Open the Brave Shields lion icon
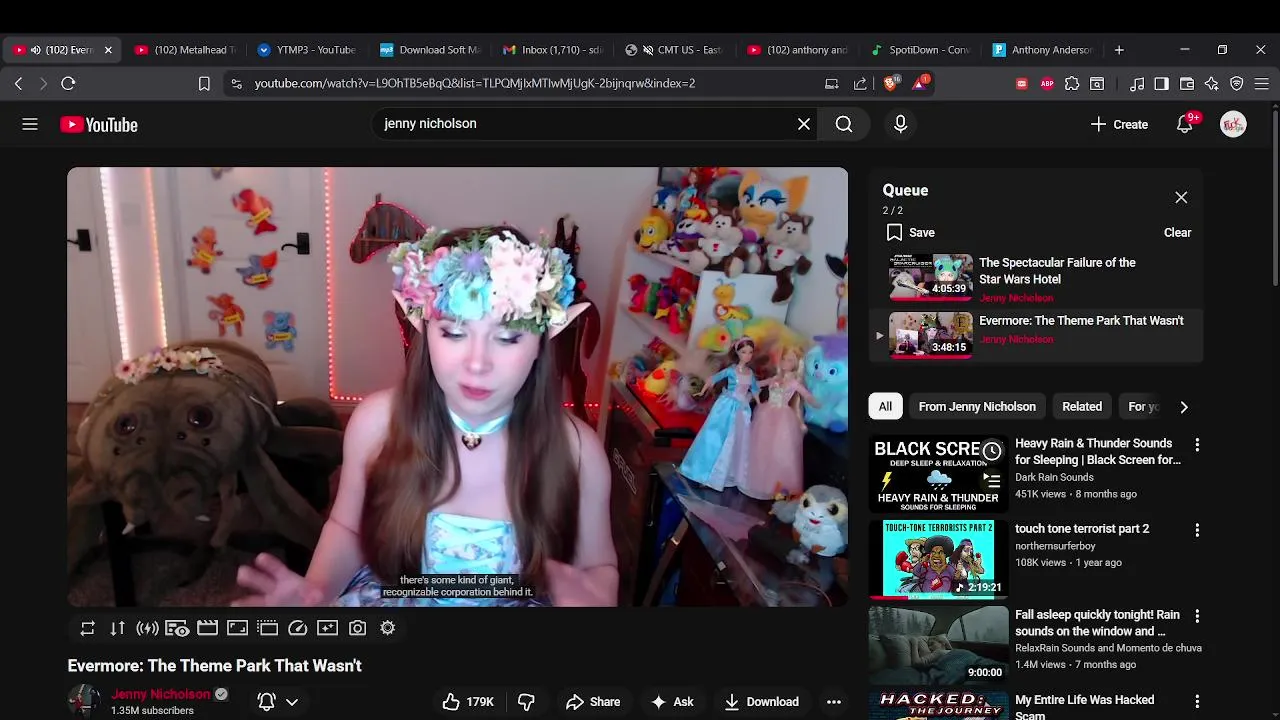Viewport: 1280px width, 720px height. pos(890,84)
